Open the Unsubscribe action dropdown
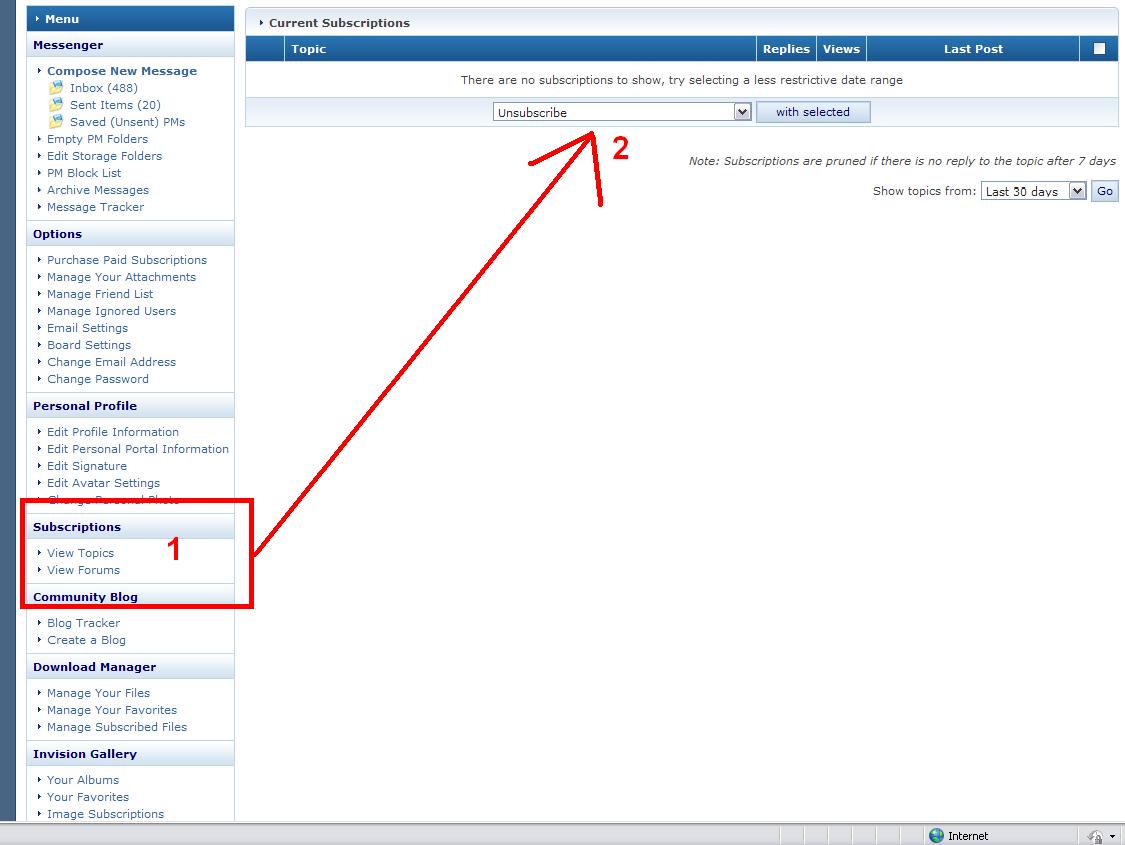 pos(621,112)
